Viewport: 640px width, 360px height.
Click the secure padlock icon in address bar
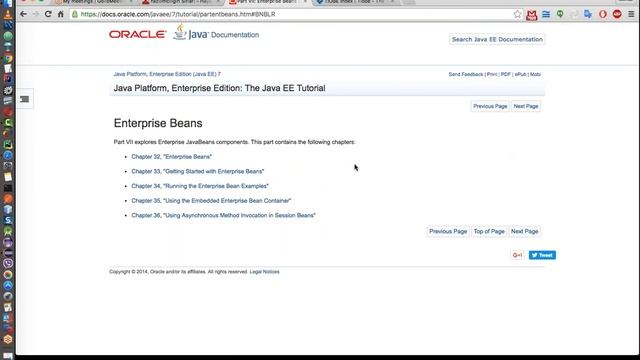point(75,14)
